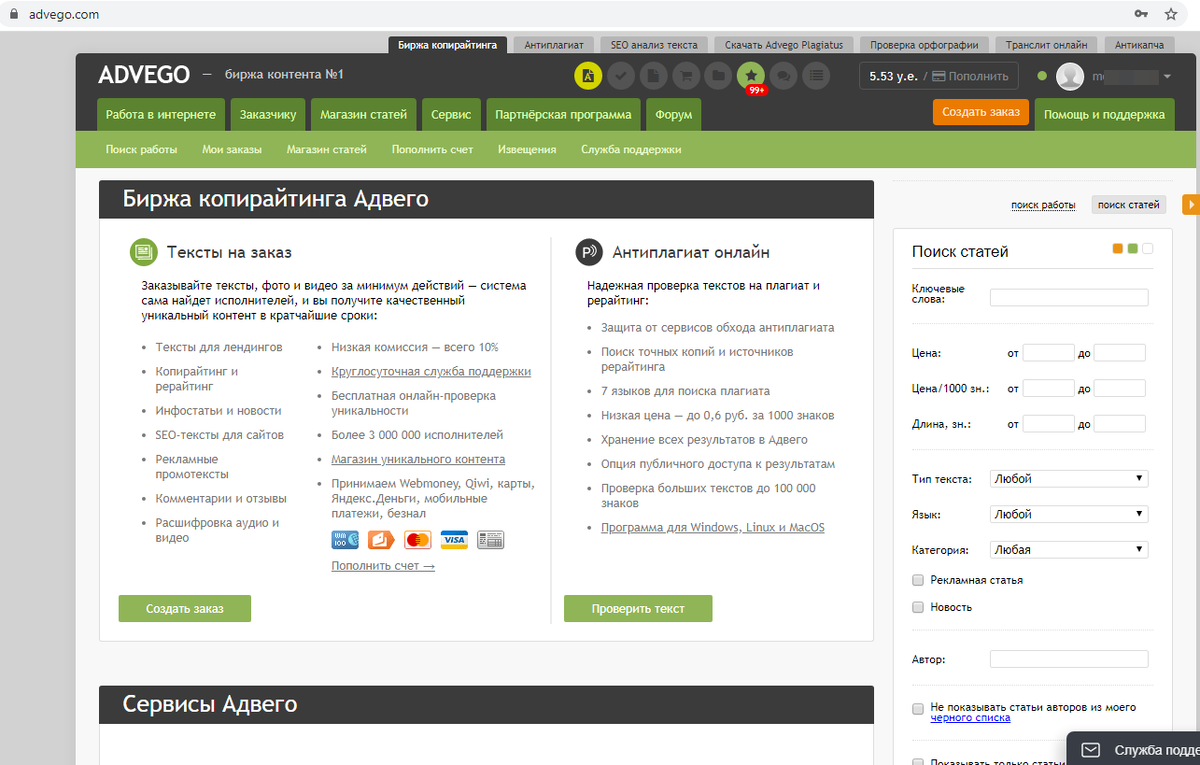Open the shopping cart icon in header

pos(685,75)
